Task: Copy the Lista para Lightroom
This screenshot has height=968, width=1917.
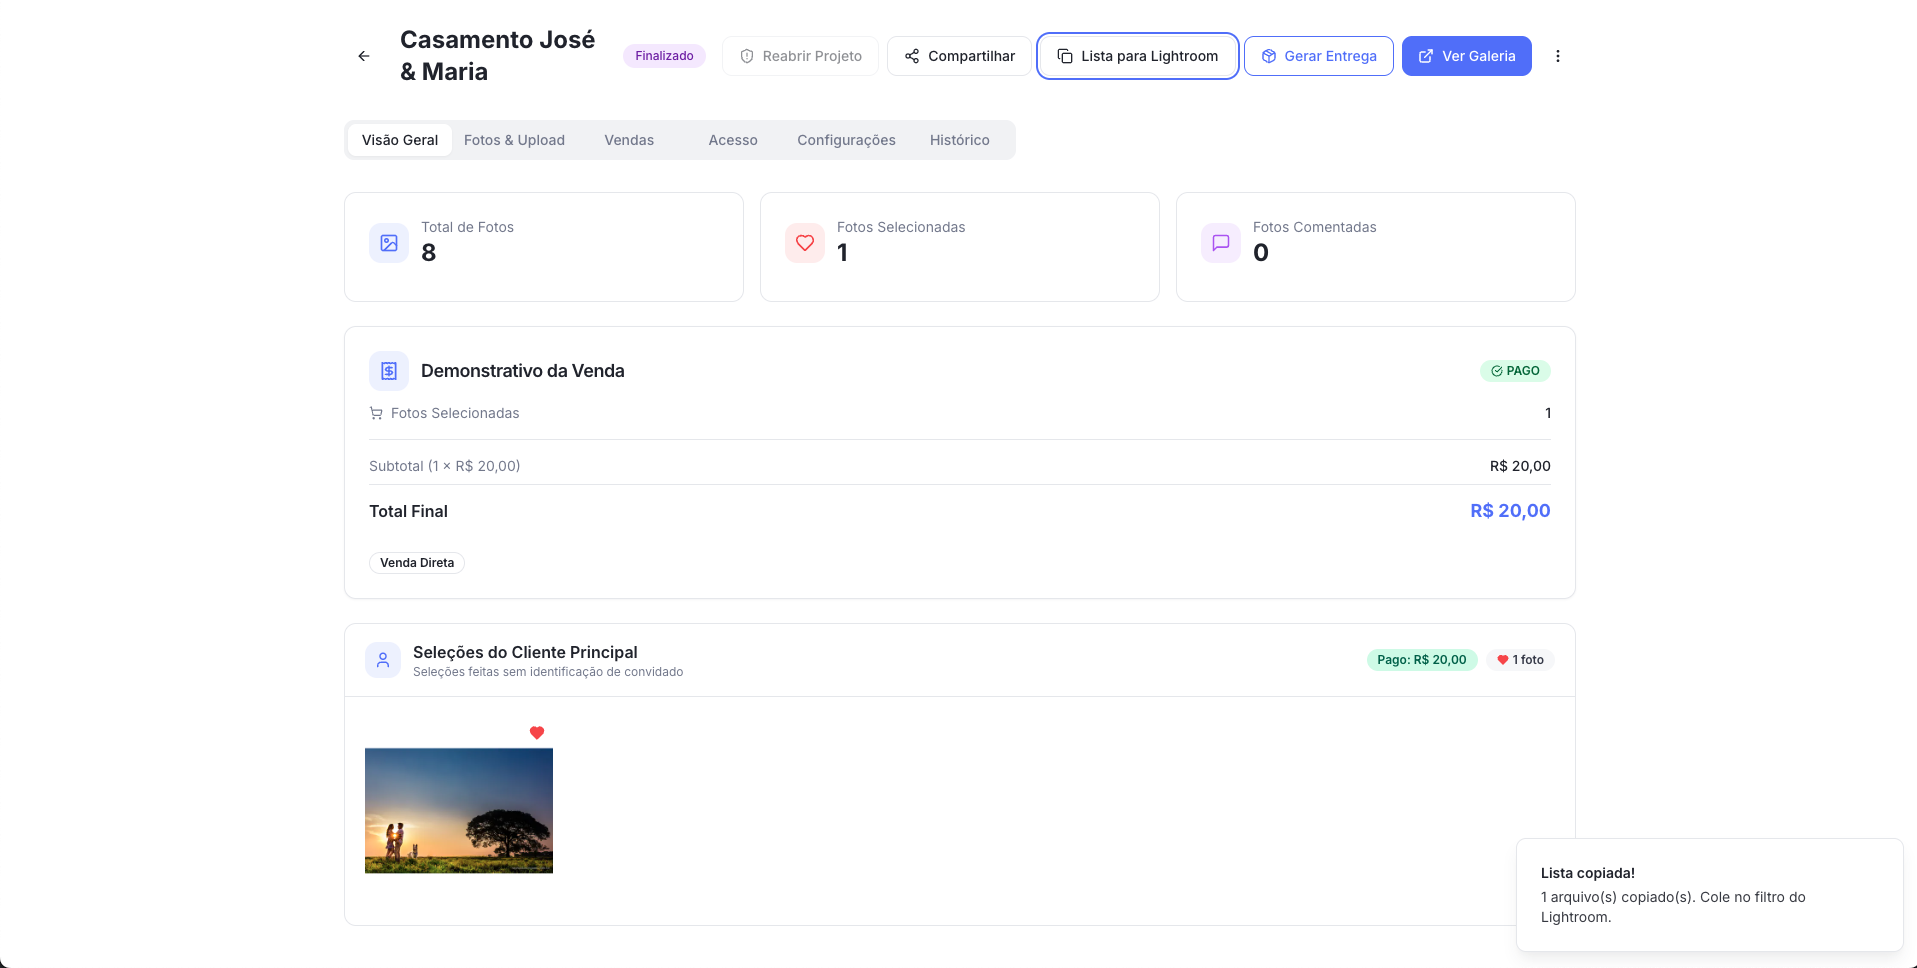Action: tap(1138, 56)
